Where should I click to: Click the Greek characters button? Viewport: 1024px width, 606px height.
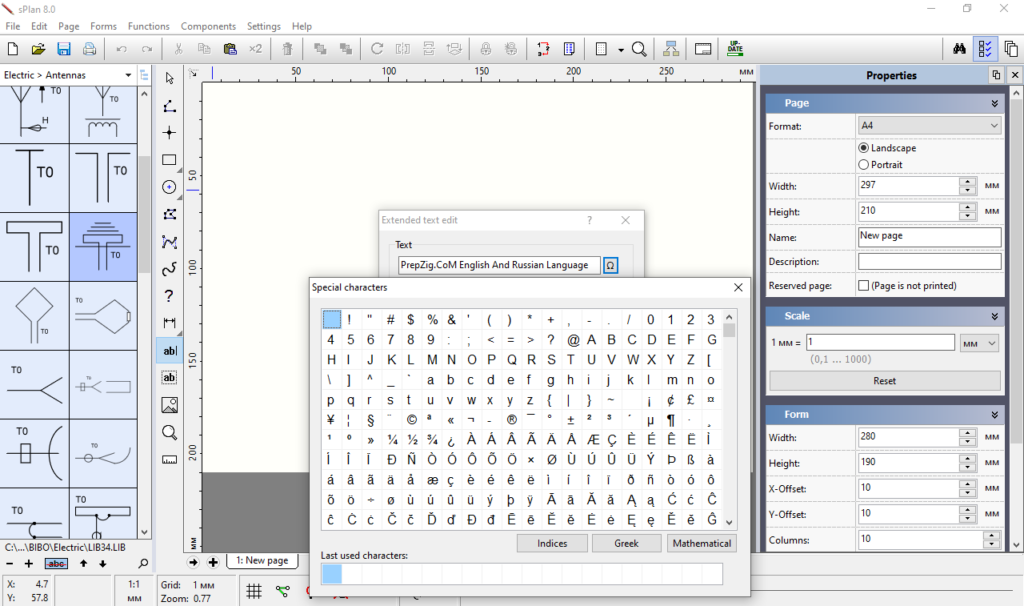627,543
